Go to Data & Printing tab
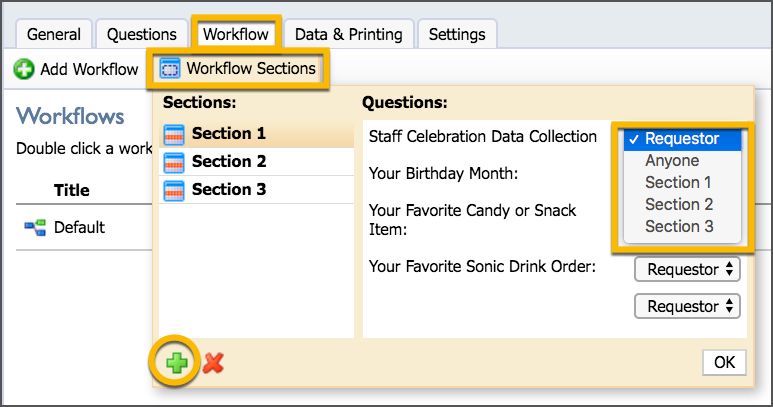 click(x=349, y=34)
